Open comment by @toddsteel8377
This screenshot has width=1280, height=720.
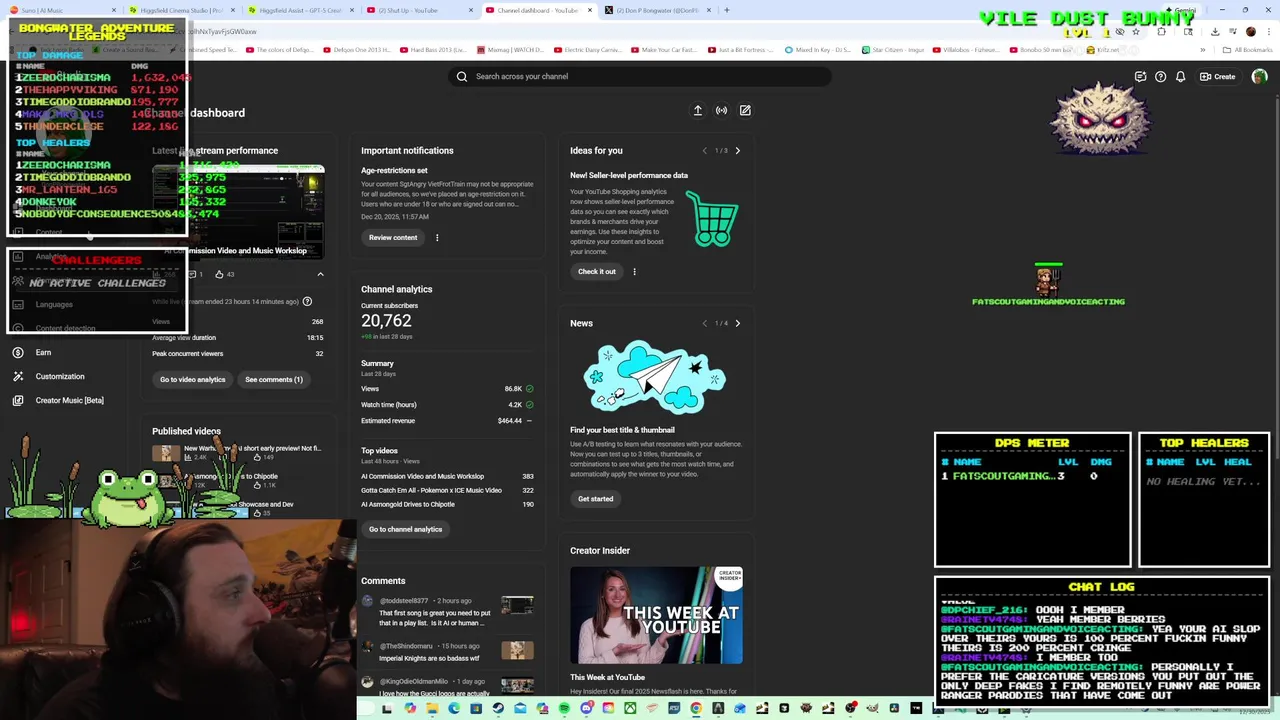(x=435, y=612)
